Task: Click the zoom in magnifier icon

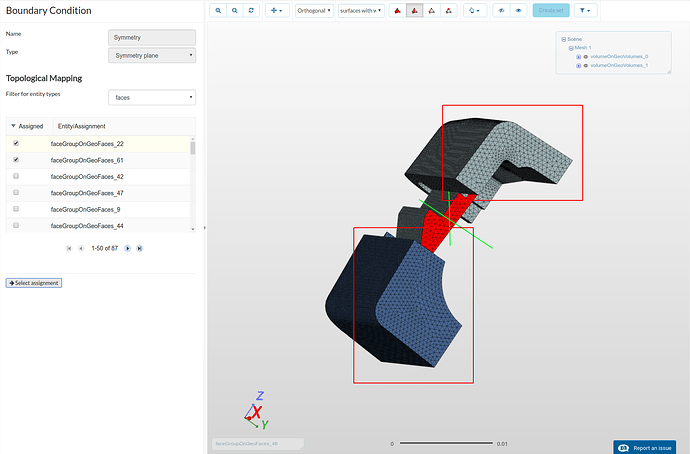Action: point(218,10)
